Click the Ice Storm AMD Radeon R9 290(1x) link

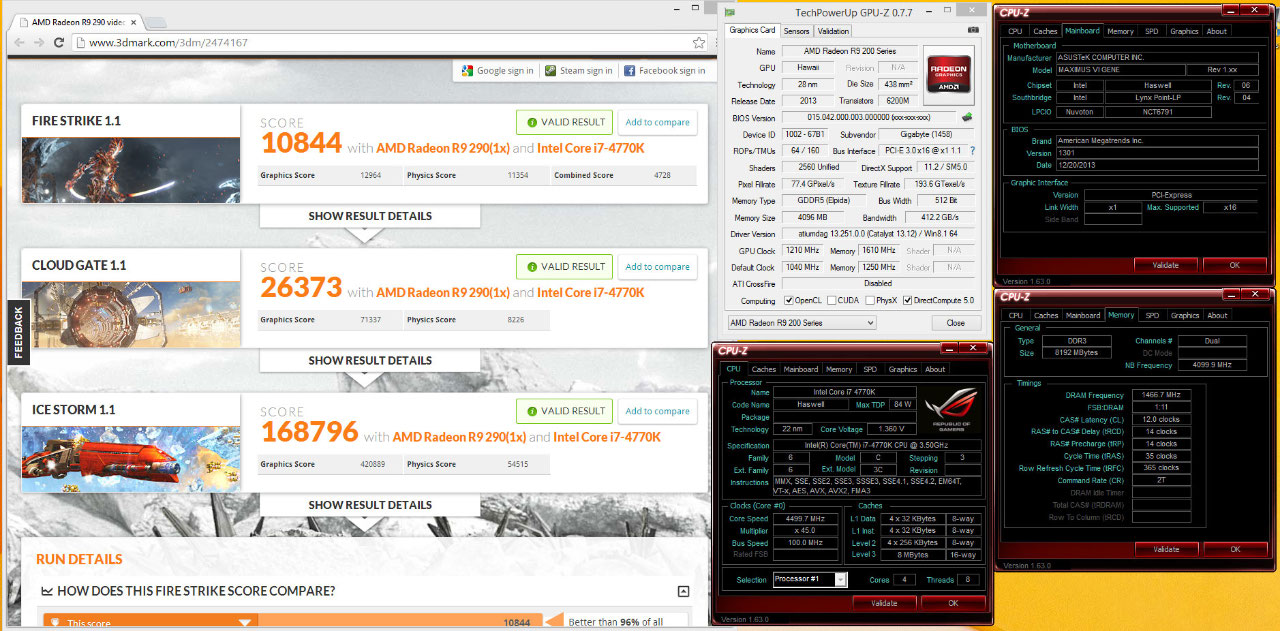click(458, 437)
